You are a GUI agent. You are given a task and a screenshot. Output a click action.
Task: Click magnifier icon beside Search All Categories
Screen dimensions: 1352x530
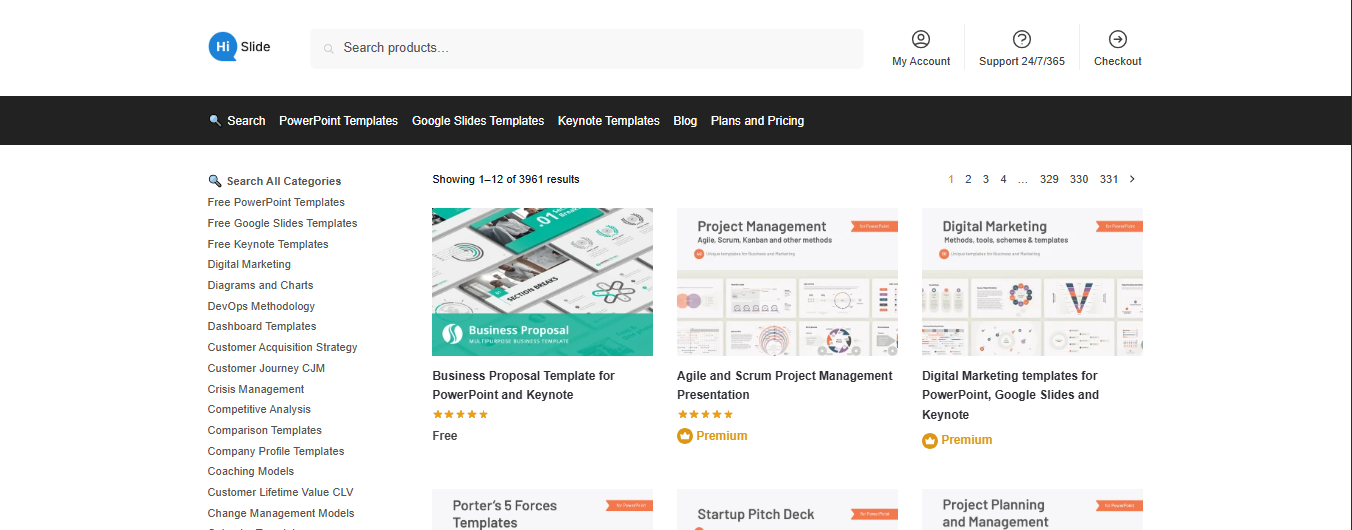[215, 181]
